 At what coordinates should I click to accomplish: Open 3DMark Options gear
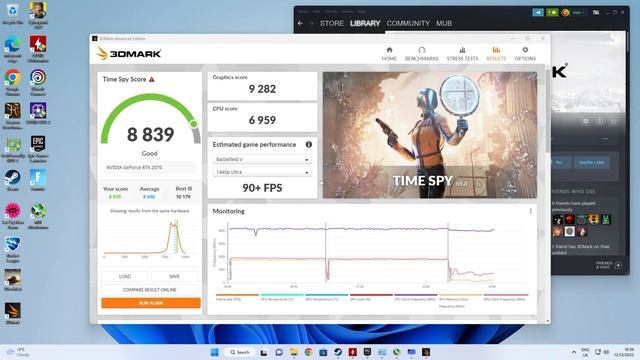525,53
